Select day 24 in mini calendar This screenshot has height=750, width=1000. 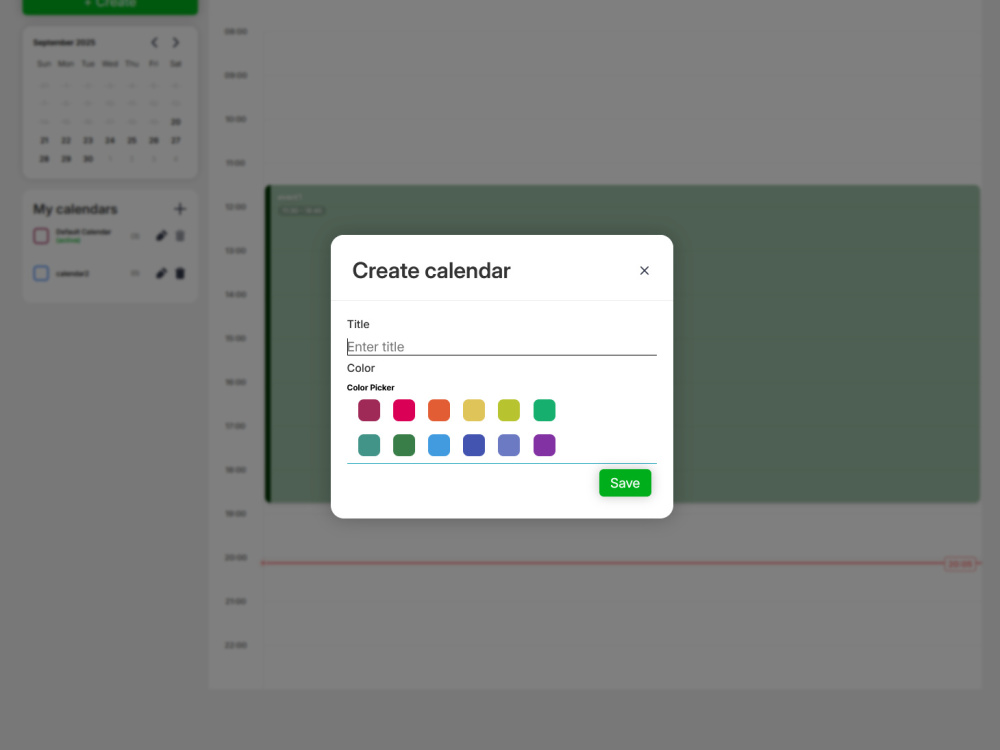click(x=110, y=140)
